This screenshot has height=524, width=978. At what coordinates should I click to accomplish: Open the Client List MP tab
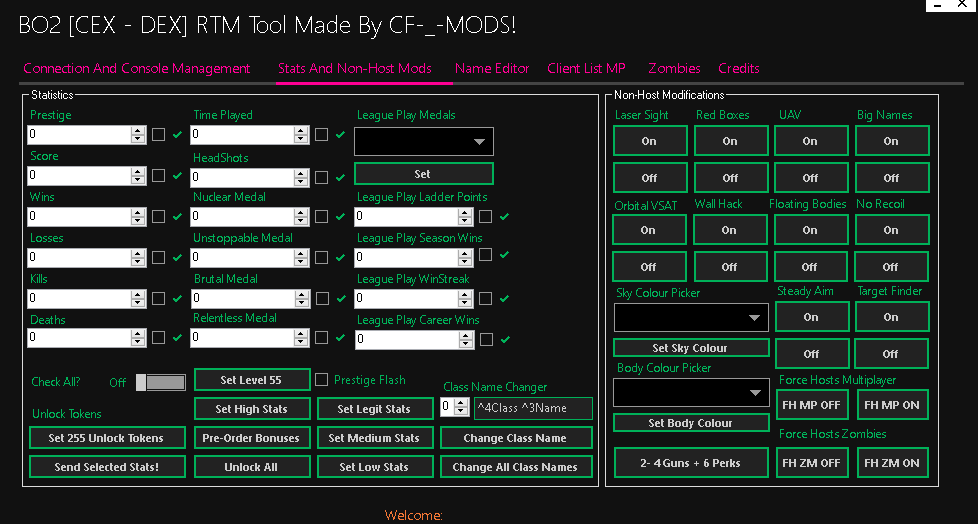(586, 69)
